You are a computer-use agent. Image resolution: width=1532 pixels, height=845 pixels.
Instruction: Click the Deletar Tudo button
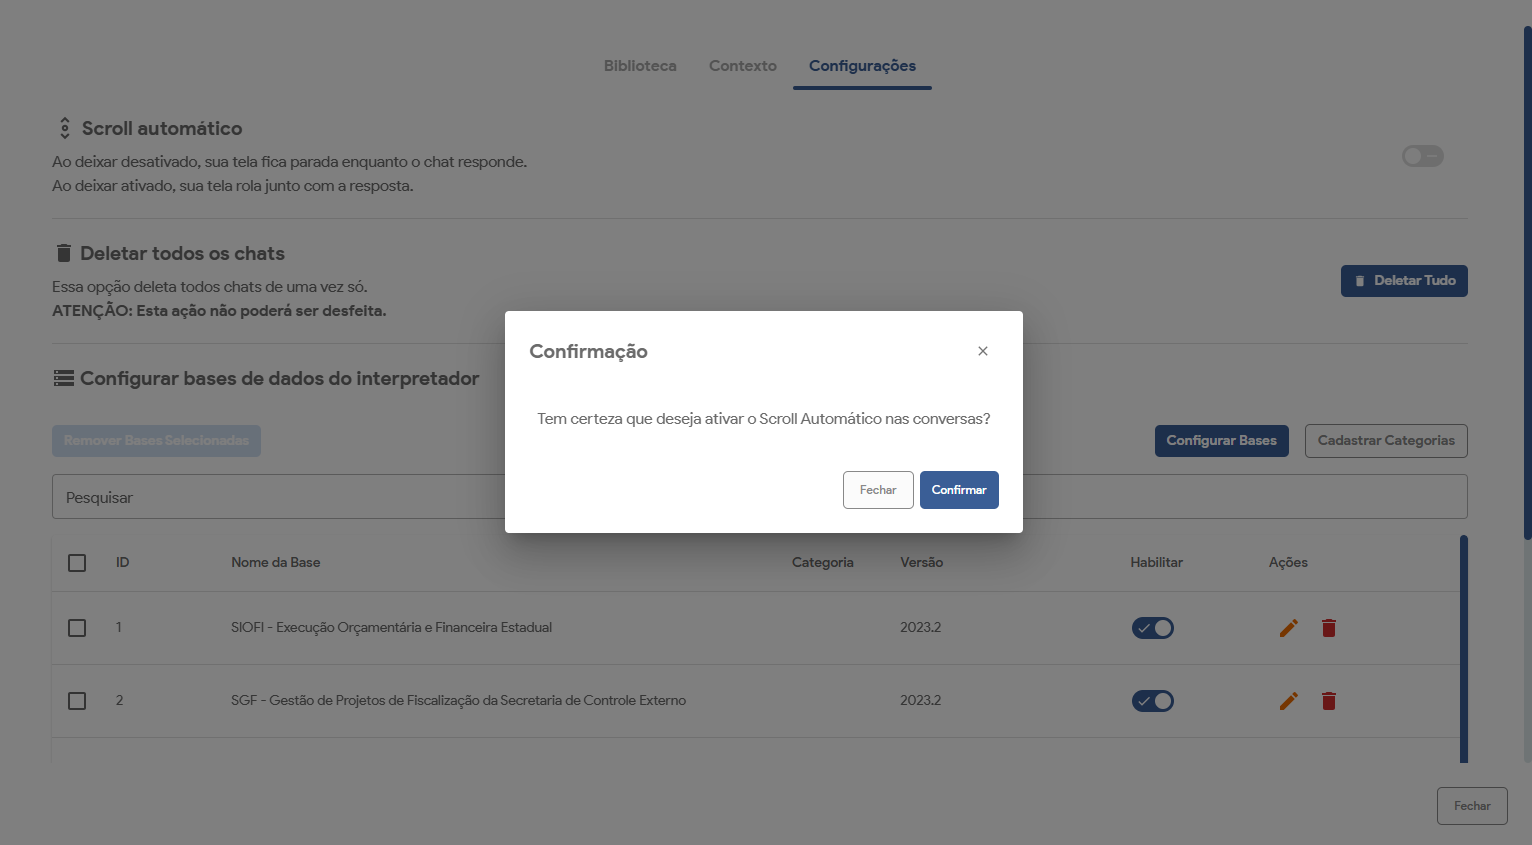[1404, 281]
